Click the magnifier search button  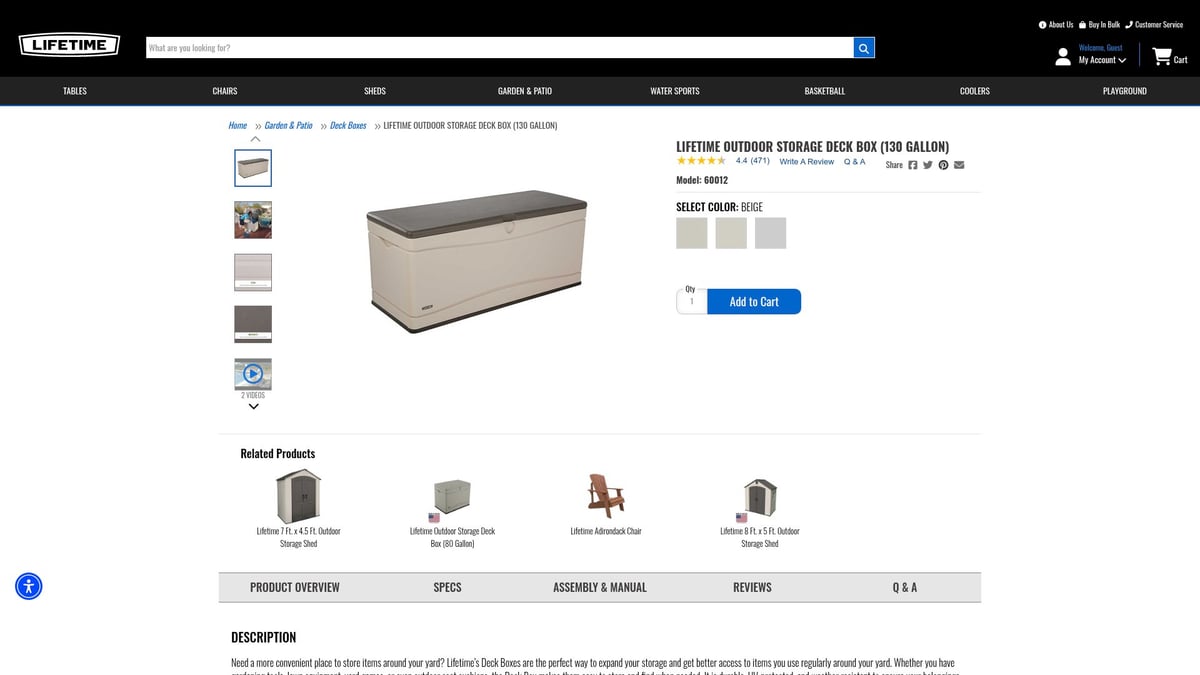(x=864, y=47)
